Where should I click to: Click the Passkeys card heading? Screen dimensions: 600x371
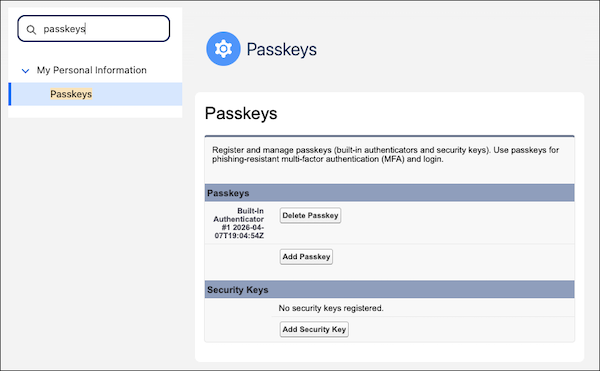(241, 113)
